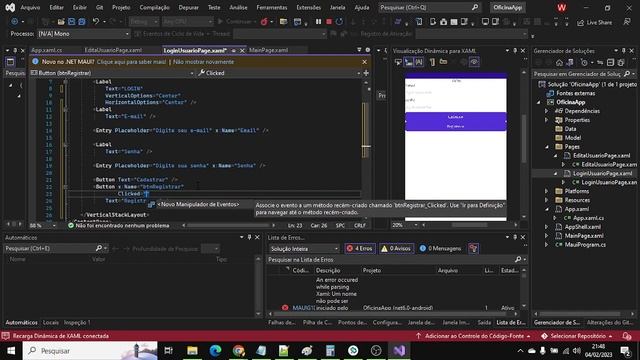Image resolution: width=640 pixels, height=360 pixels.
Task: Click the MAUIG1 error code link
Action: click(303, 308)
